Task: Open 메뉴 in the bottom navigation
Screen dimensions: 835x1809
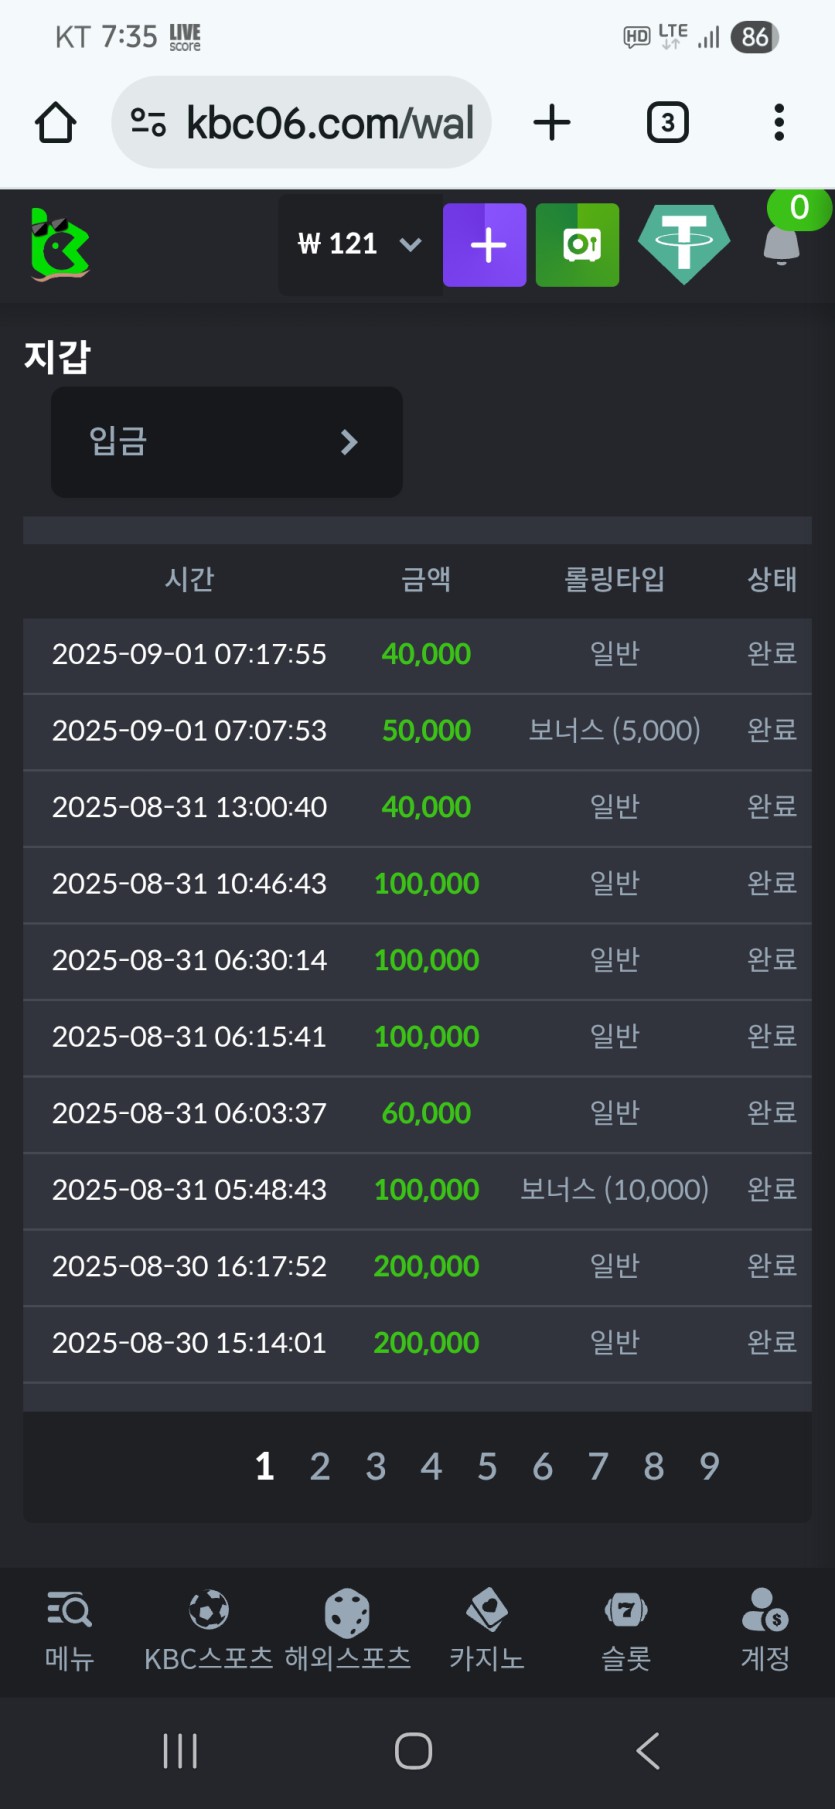Action: point(69,1631)
